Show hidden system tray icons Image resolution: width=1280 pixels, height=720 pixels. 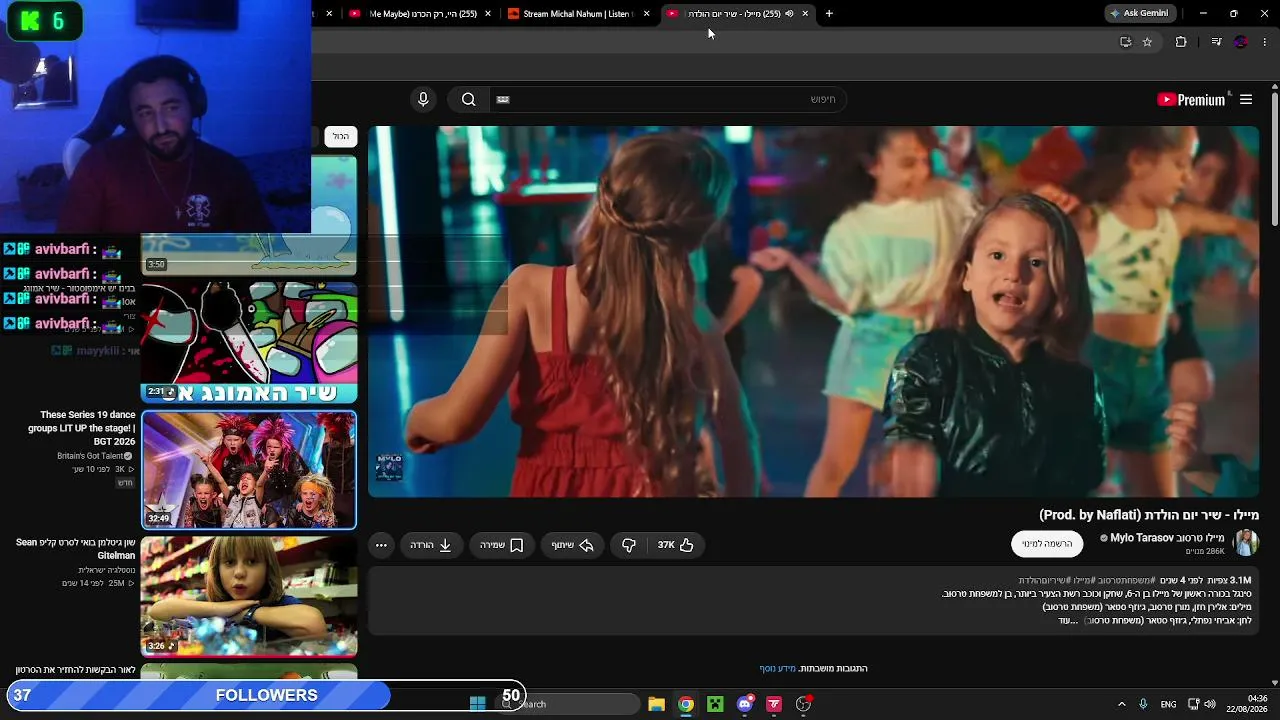coord(1121,704)
